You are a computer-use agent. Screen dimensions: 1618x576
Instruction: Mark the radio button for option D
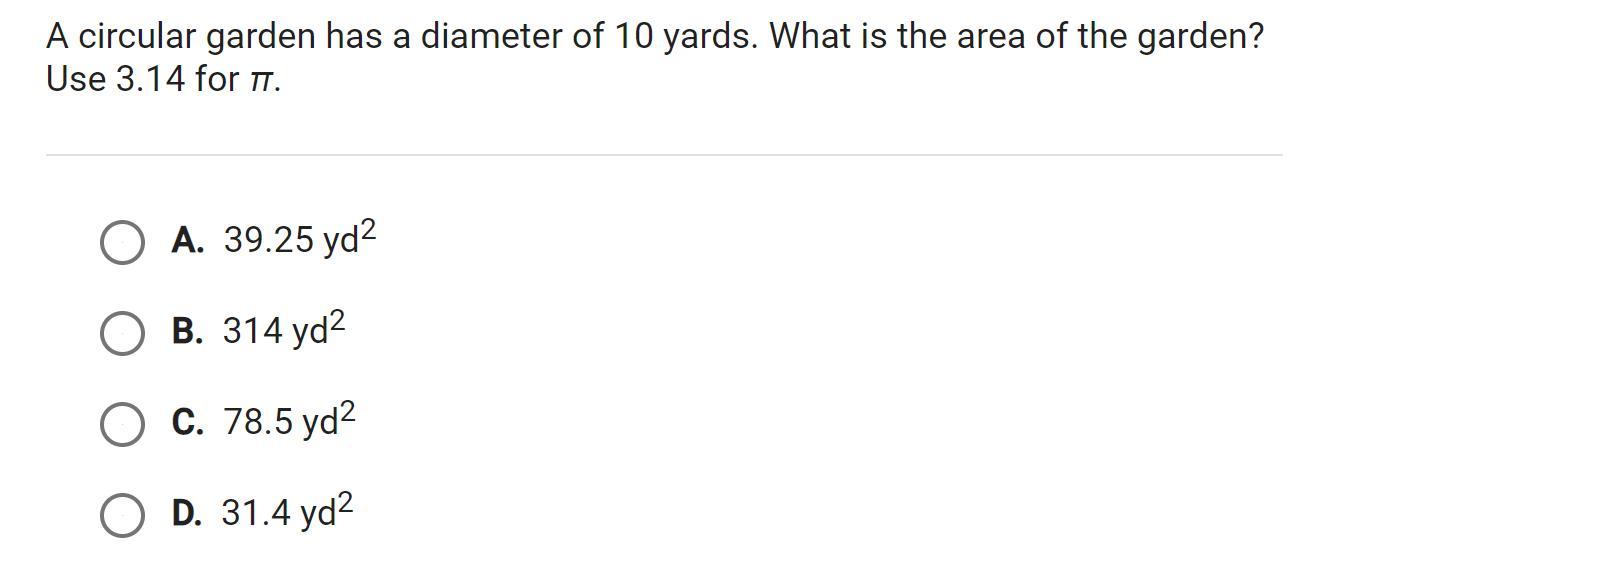point(122,515)
